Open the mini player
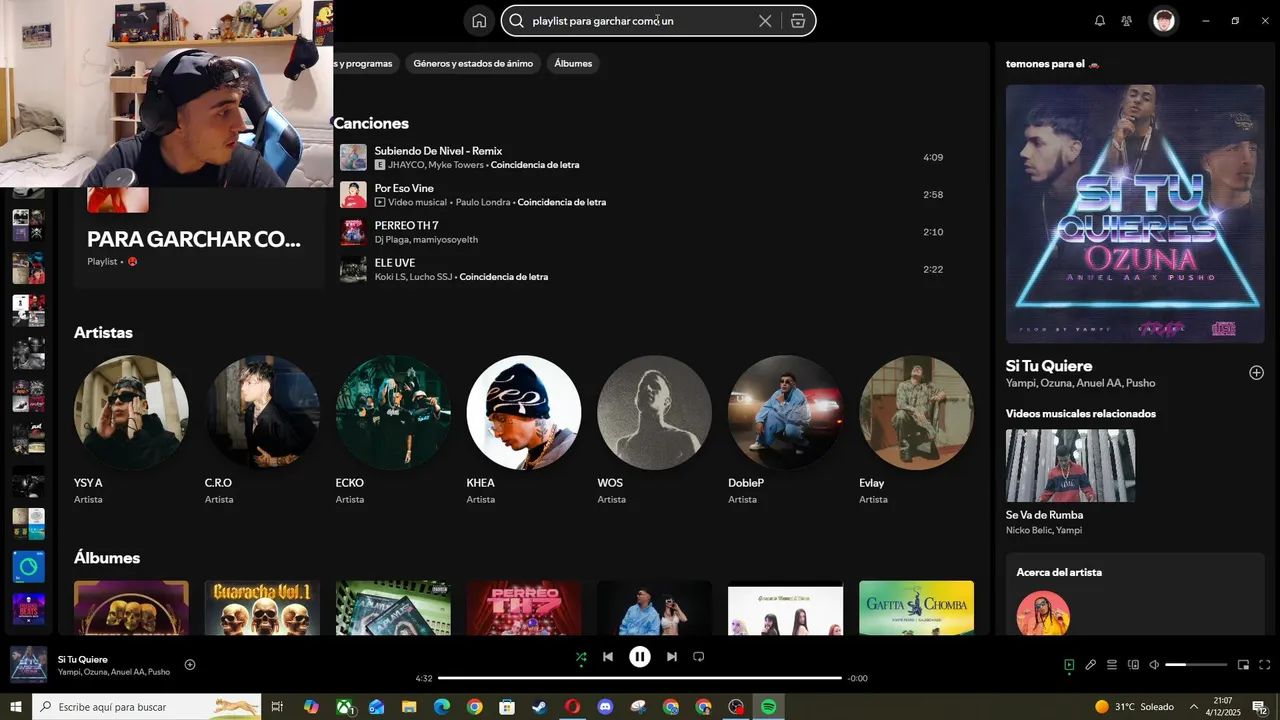 point(1243,665)
